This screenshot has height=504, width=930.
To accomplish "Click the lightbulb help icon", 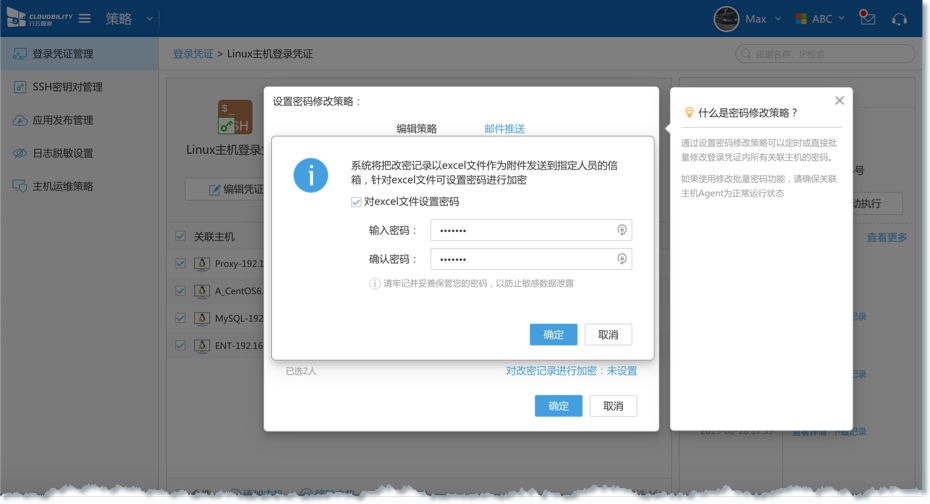I will (689, 112).
